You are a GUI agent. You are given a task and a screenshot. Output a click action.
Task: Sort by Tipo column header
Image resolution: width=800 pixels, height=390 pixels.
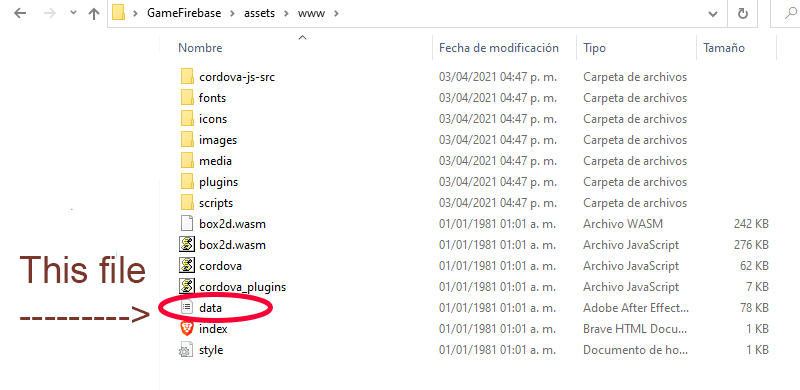click(594, 48)
